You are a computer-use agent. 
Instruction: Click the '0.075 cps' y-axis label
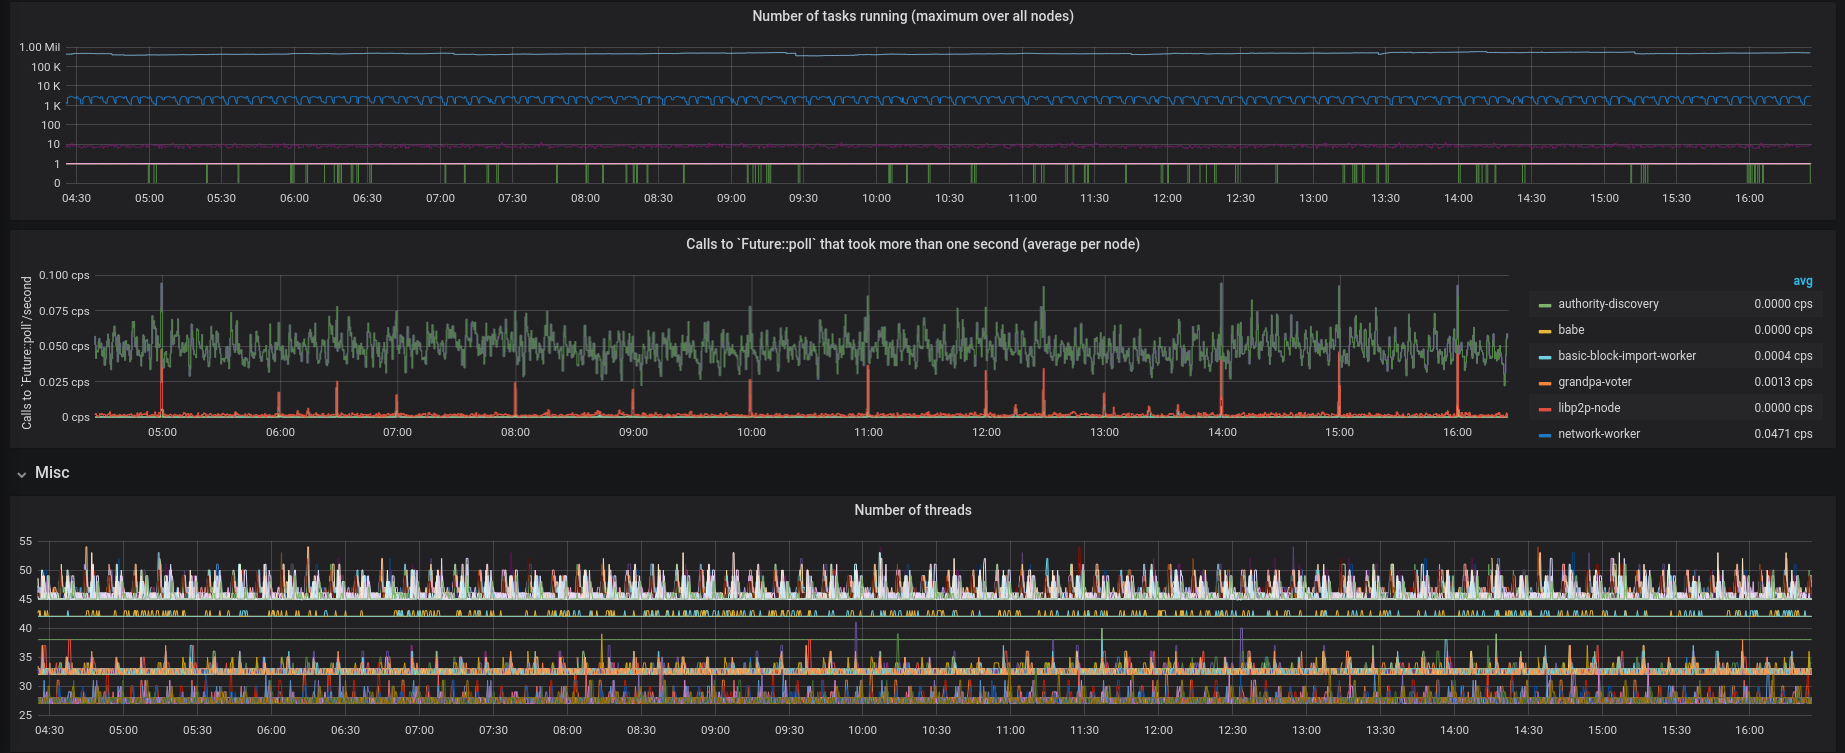(64, 311)
